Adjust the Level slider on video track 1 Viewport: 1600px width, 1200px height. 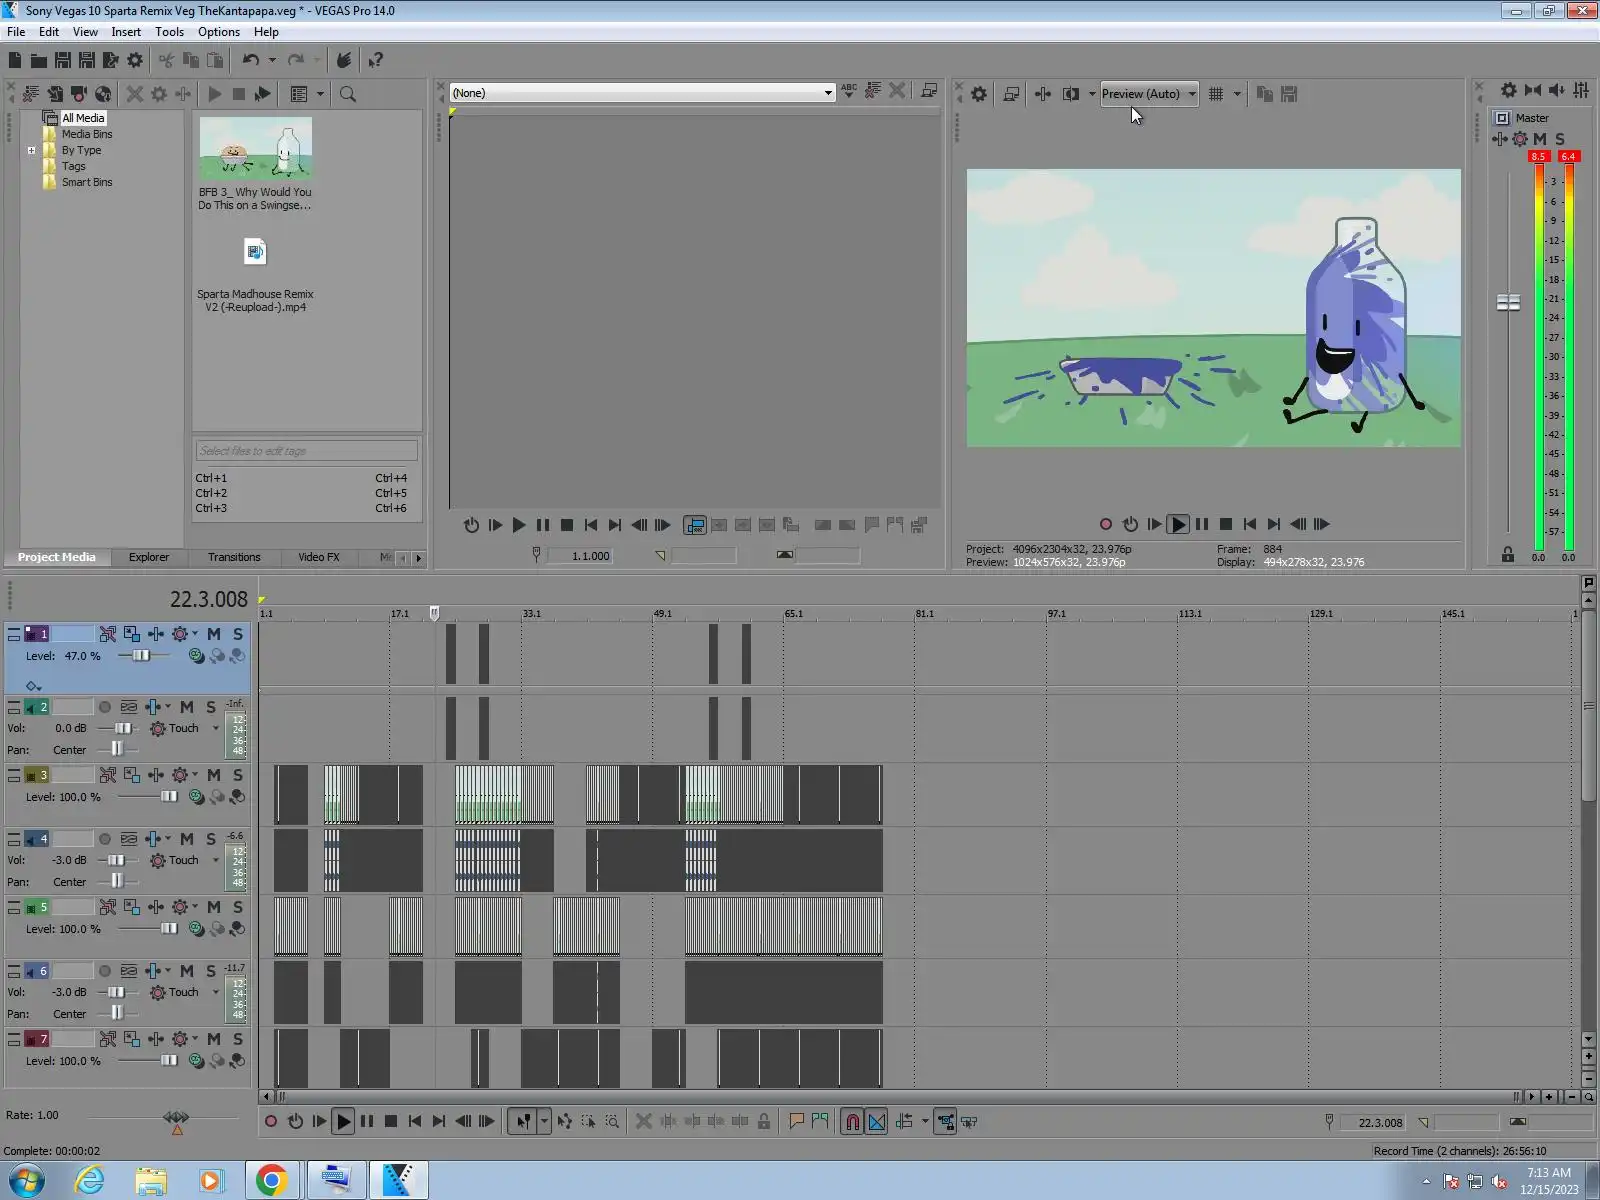pyautogui.click(x=140, y=656)
